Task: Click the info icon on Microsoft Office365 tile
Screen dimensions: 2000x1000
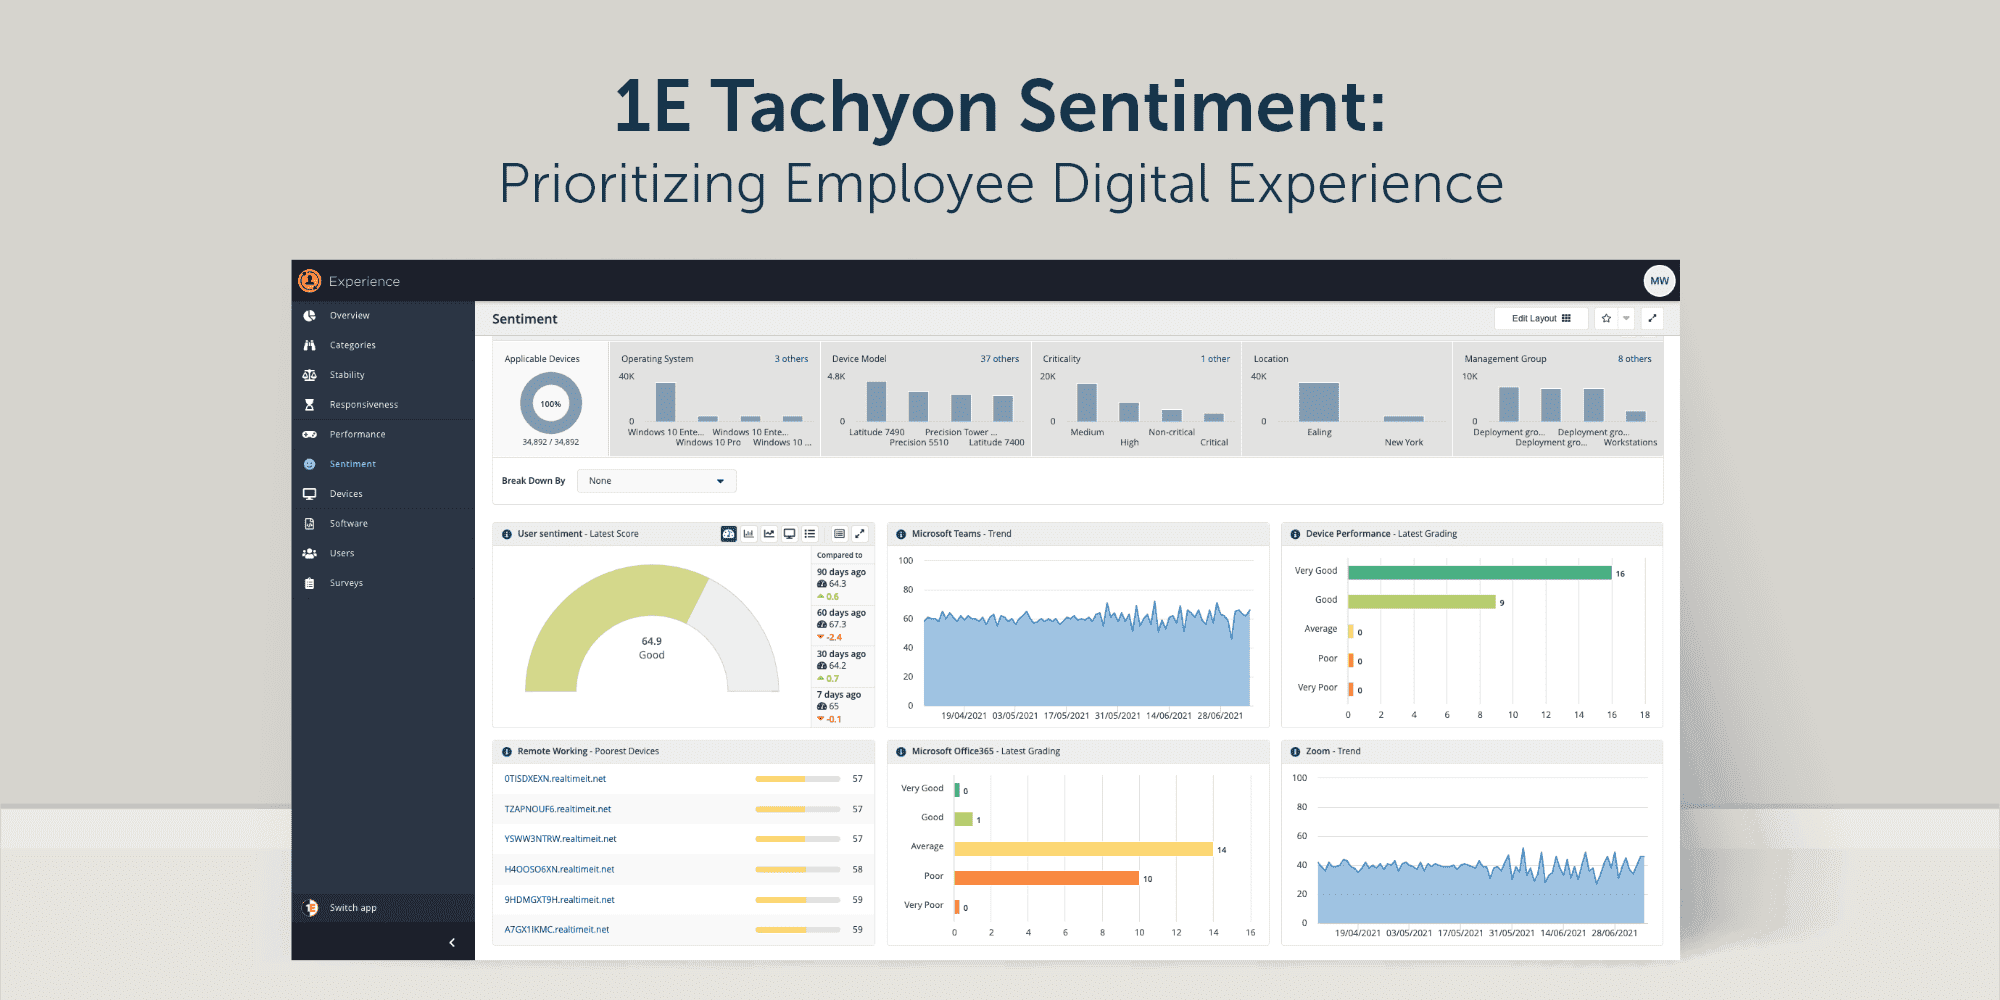Action: pos(901,751)
